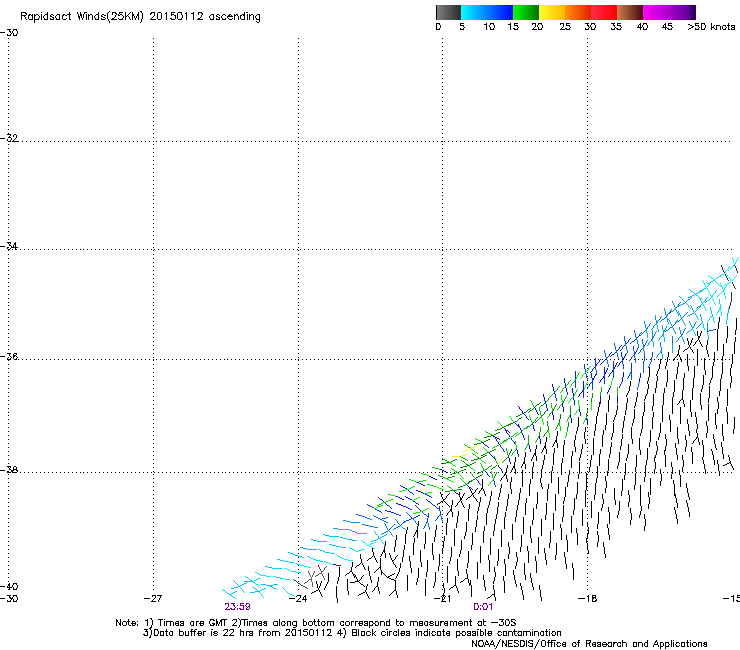Click the legend label '25'
The height and width of the screenshot is (650, 740).
tap(565, 27)
